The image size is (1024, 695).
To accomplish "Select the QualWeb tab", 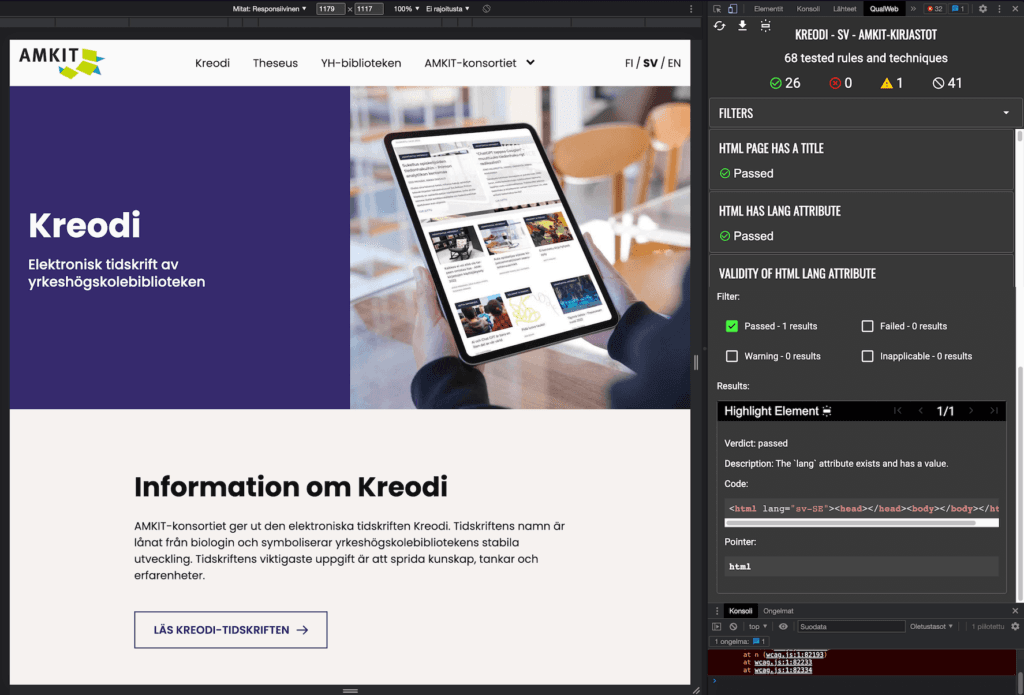I will tap(884, 8).
